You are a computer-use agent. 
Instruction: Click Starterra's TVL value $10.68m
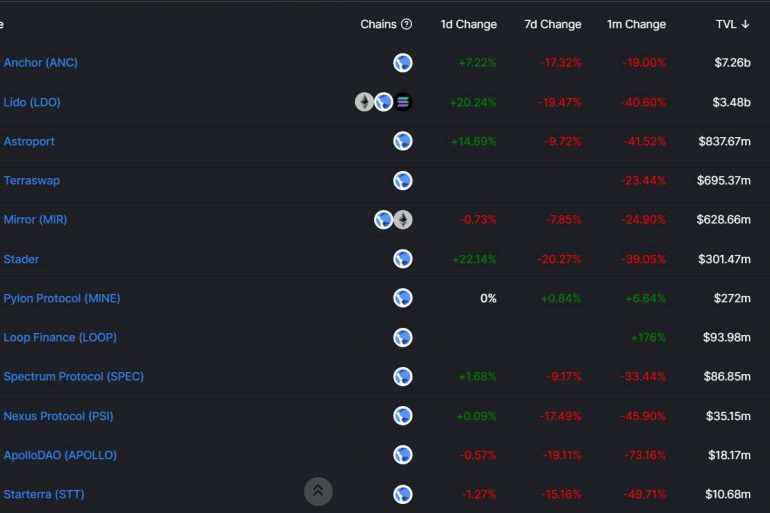(x=728, y=494)
